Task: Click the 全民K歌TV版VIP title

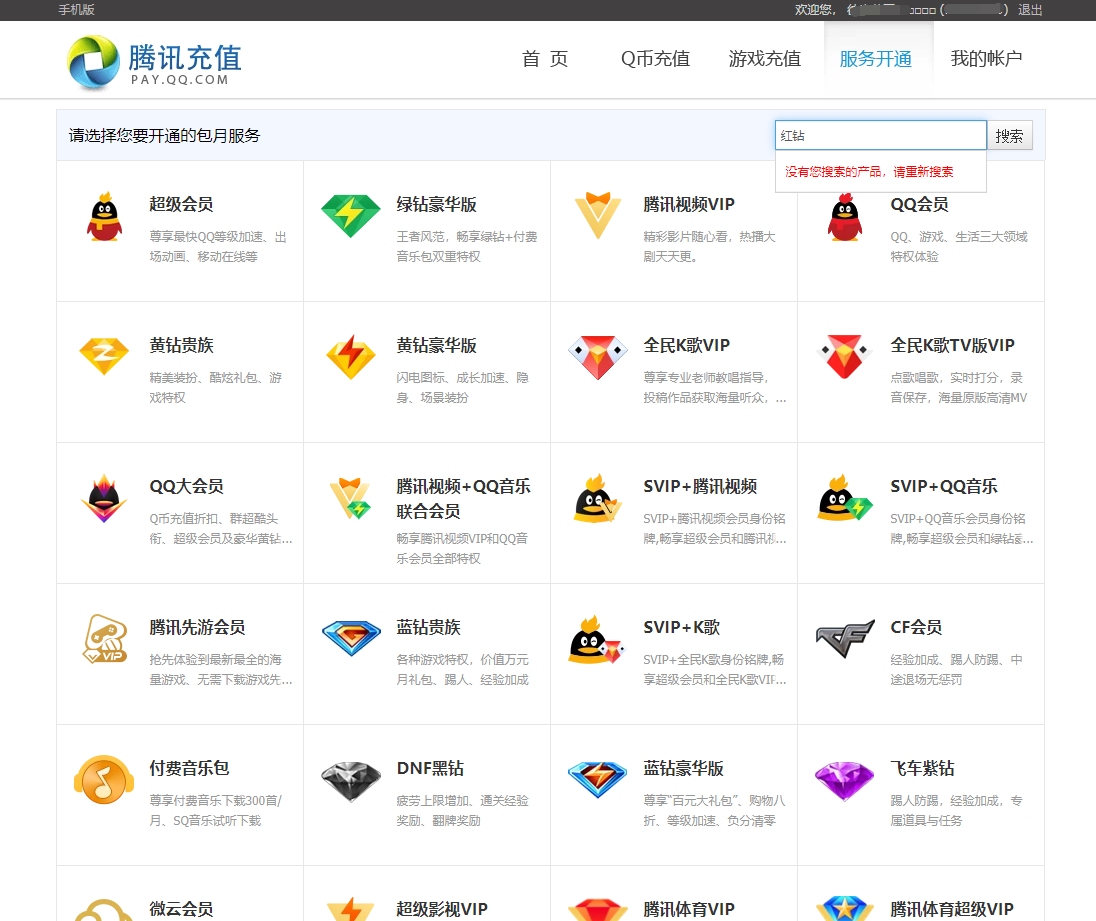Action: (x=952, y=345)
